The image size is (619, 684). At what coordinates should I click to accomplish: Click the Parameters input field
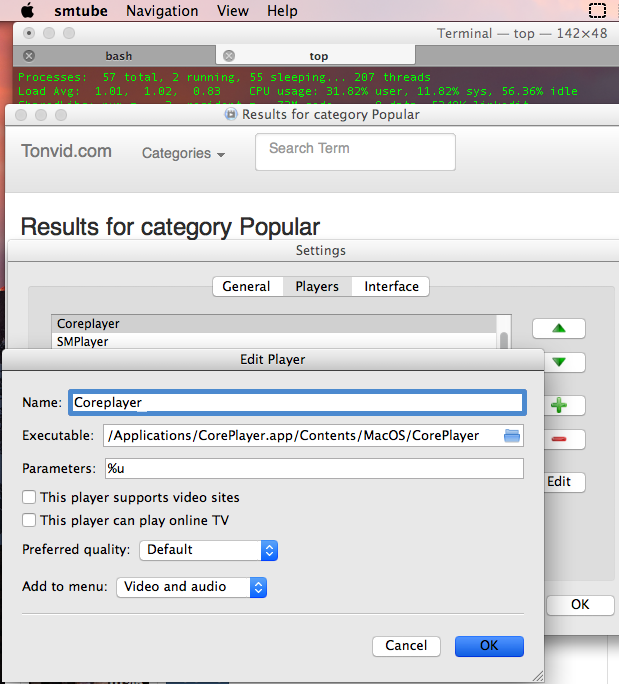click(x=314, y=469)
